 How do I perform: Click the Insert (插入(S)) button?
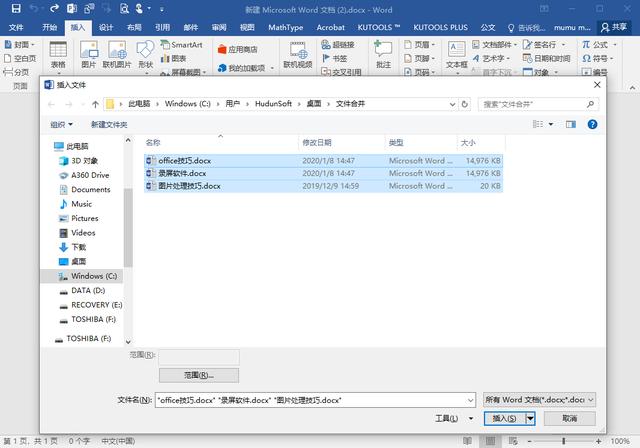[x=504, y=419]
